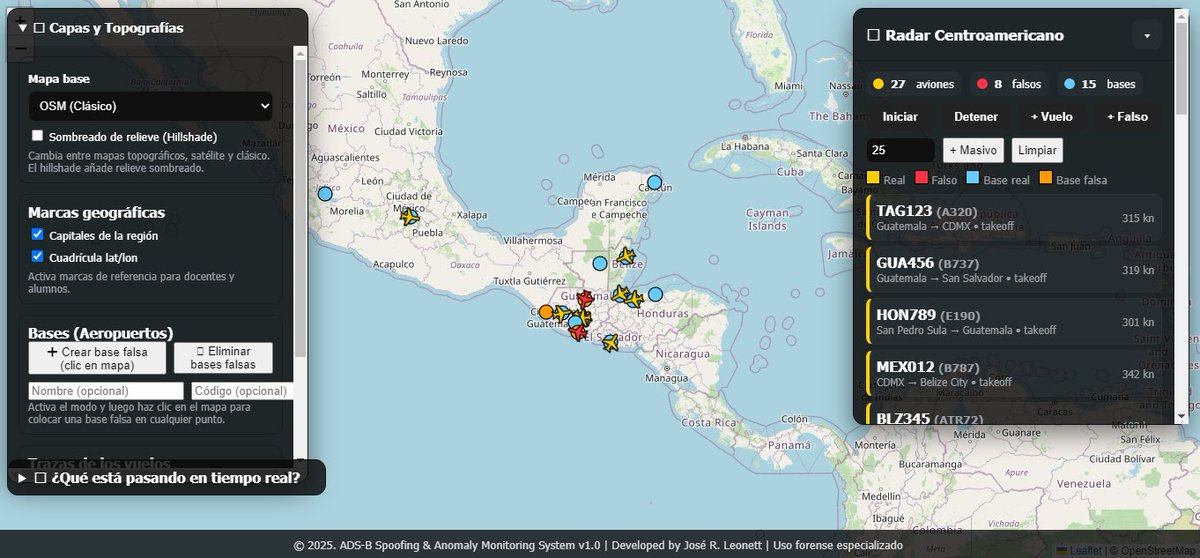Screen dimensions: 1200x558
Task: Click the yellow airplane near El Salvador coast
Action: point(610,343)
